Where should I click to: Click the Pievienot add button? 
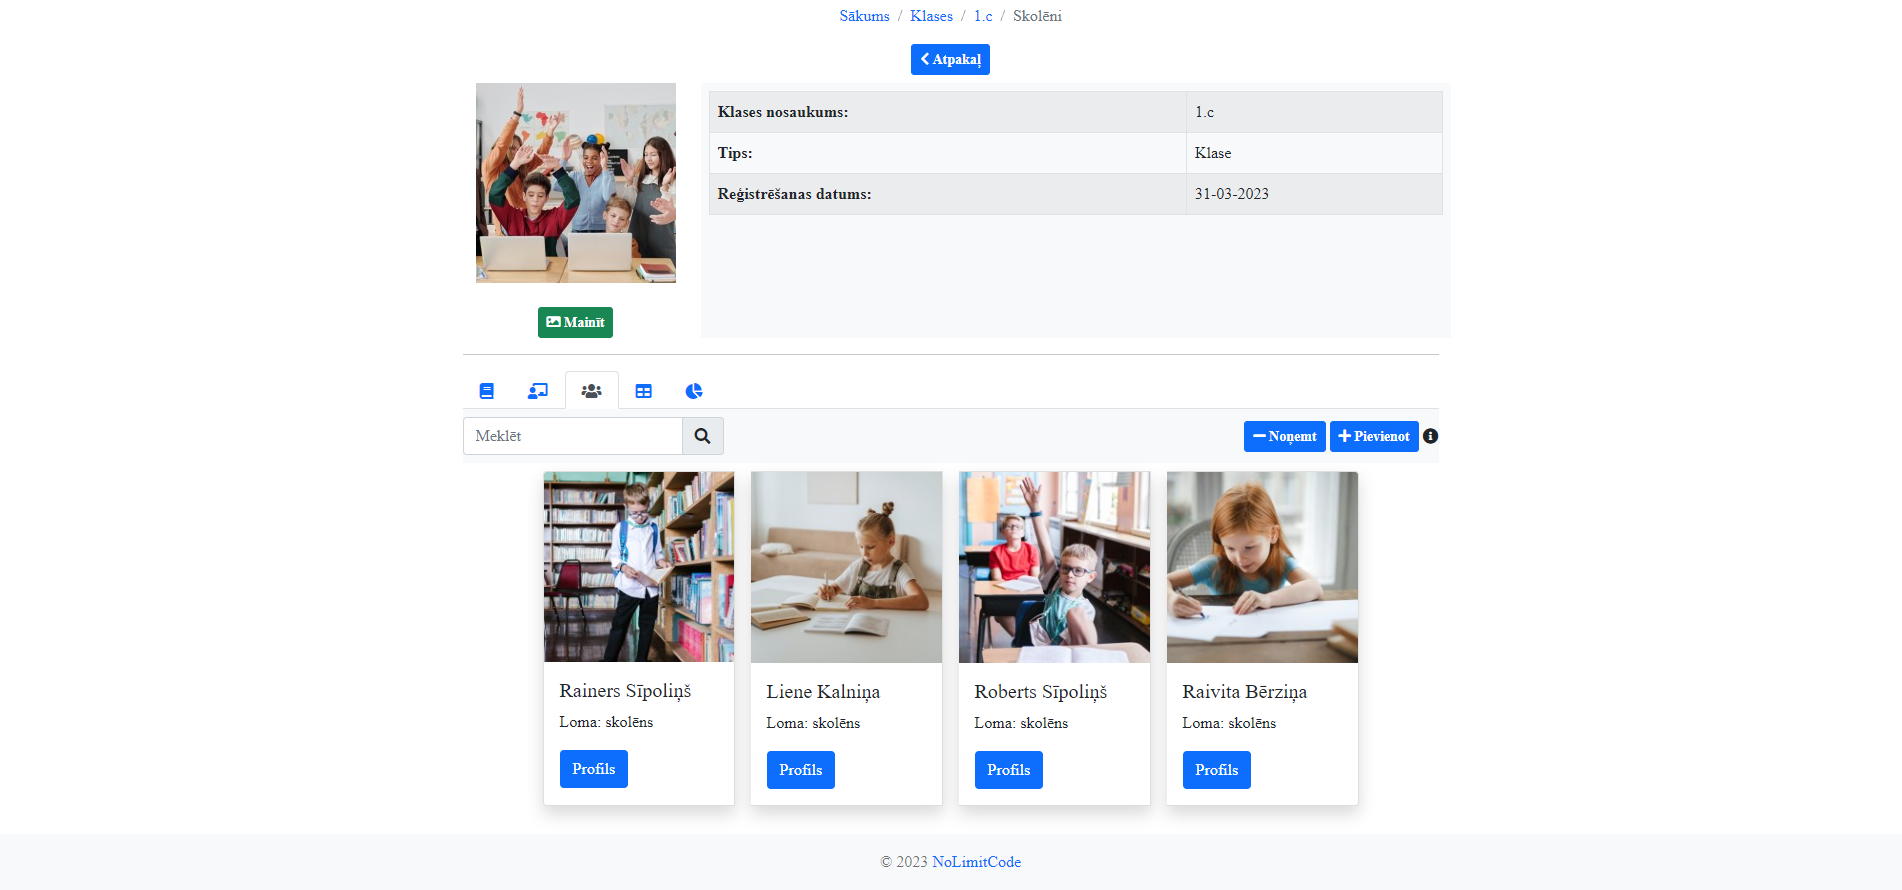pos(1374,436)
